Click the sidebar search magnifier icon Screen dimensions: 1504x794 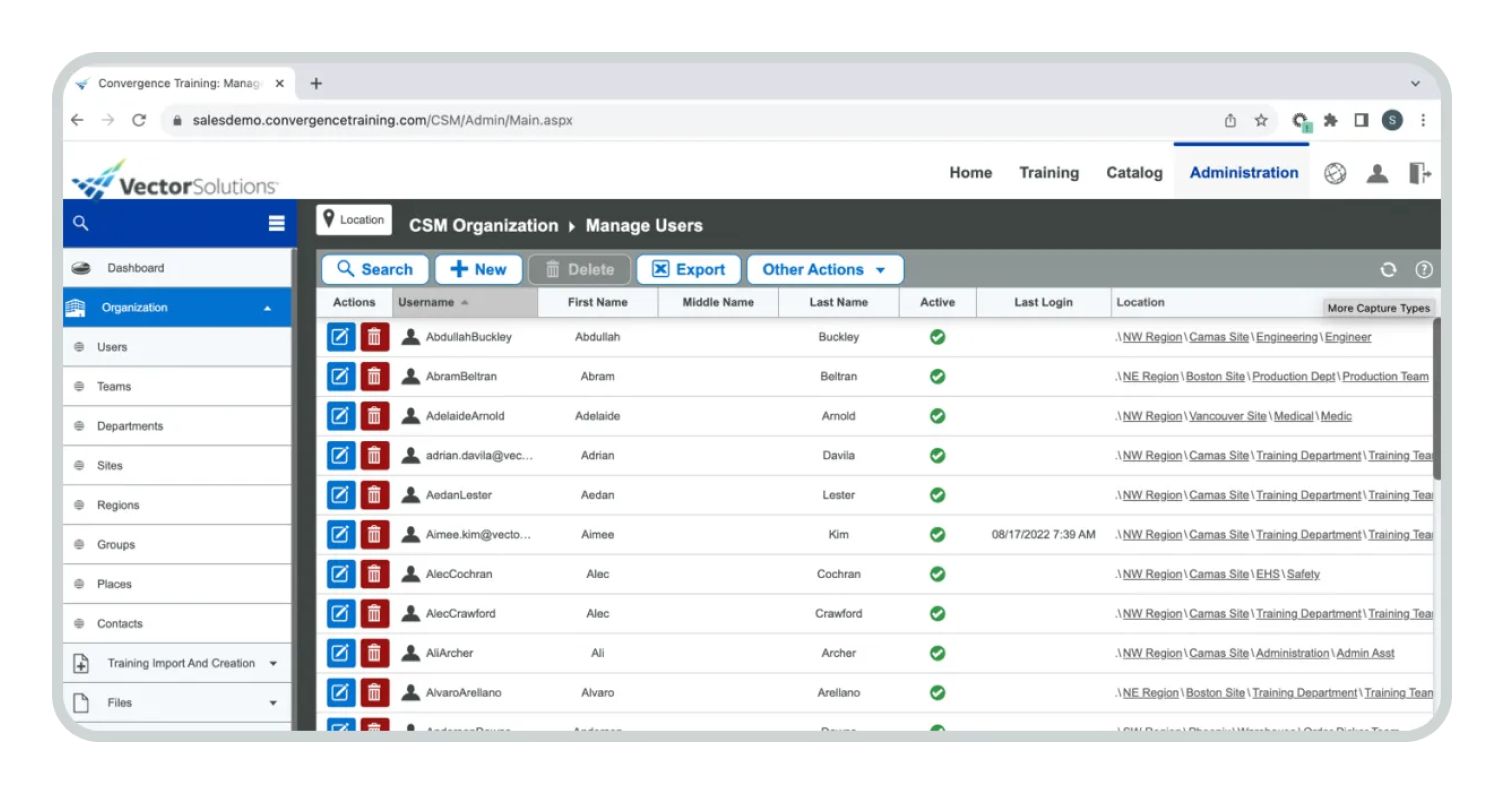[x=81, y=224]
